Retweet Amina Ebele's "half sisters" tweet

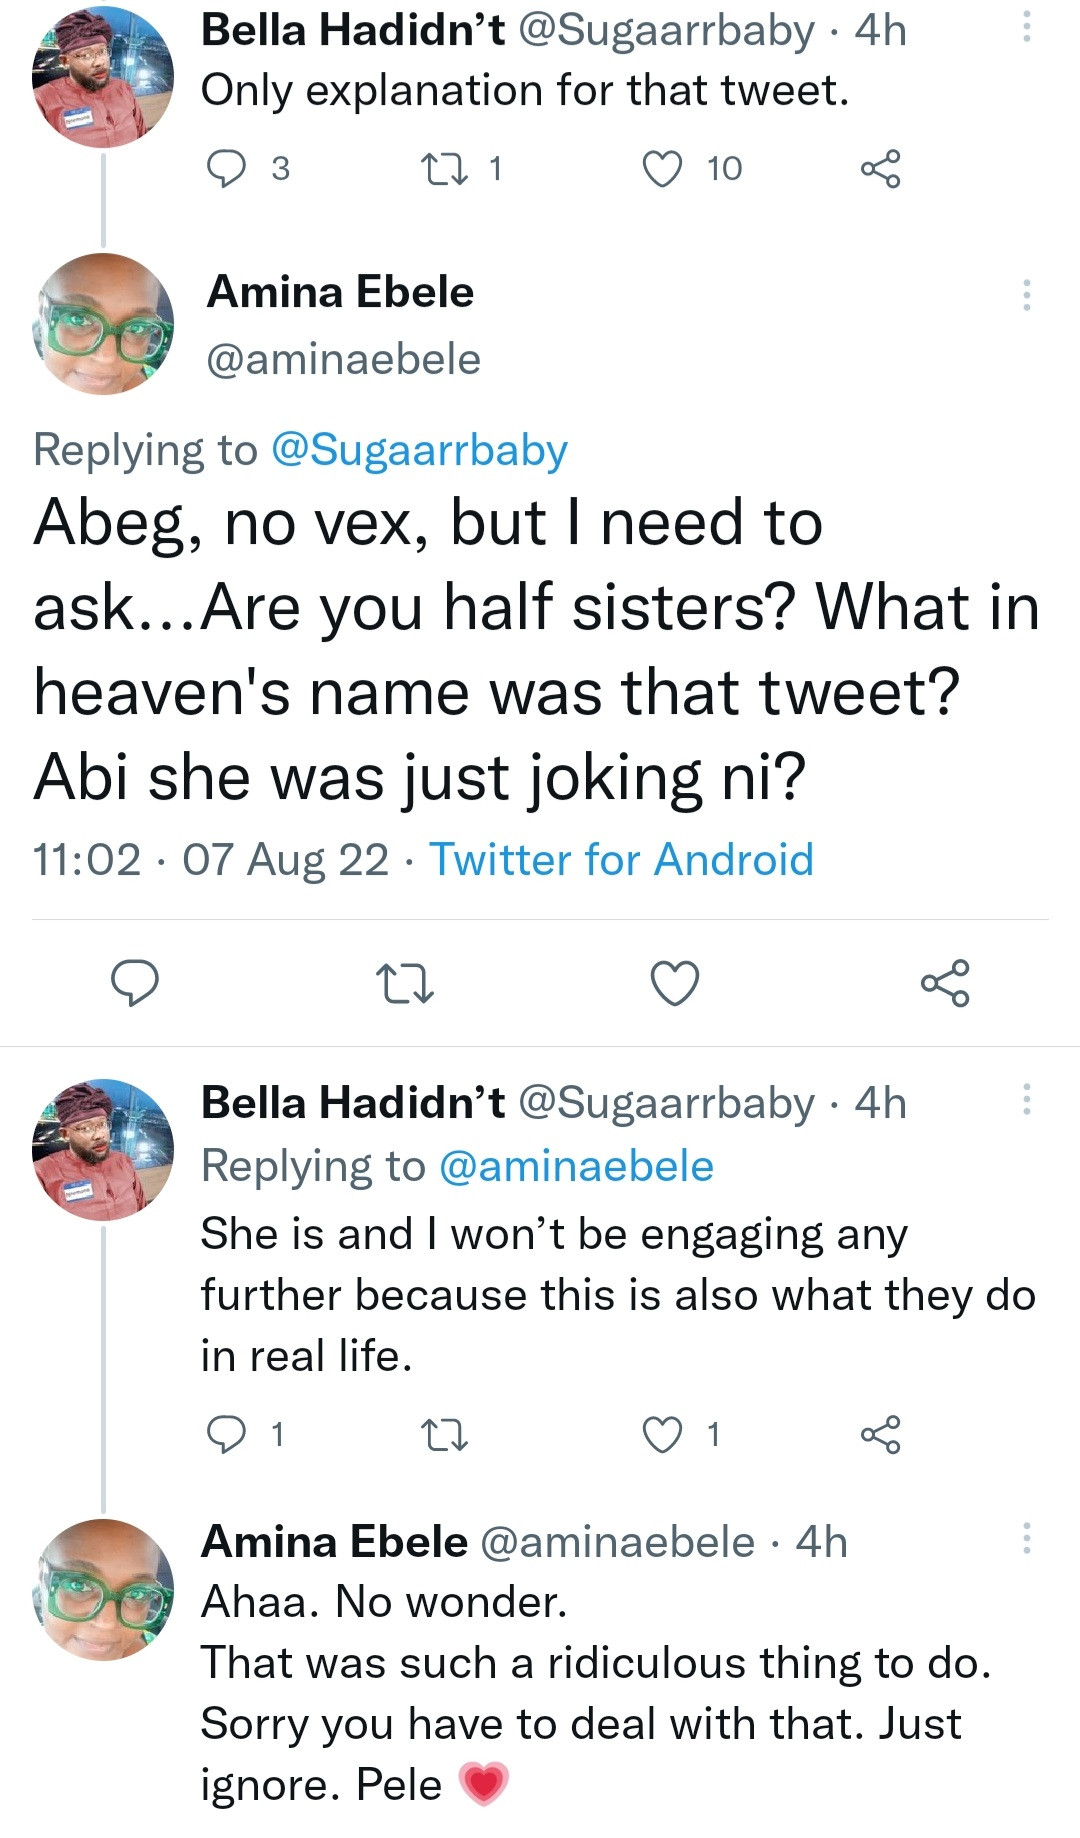tap(403, 982)
